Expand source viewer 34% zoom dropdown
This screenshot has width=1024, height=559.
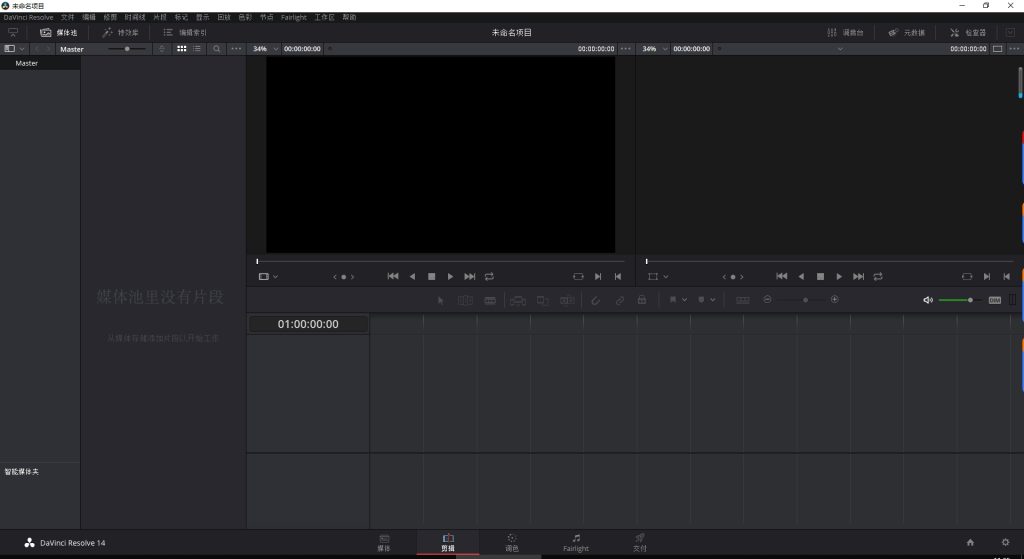point(265,48)
